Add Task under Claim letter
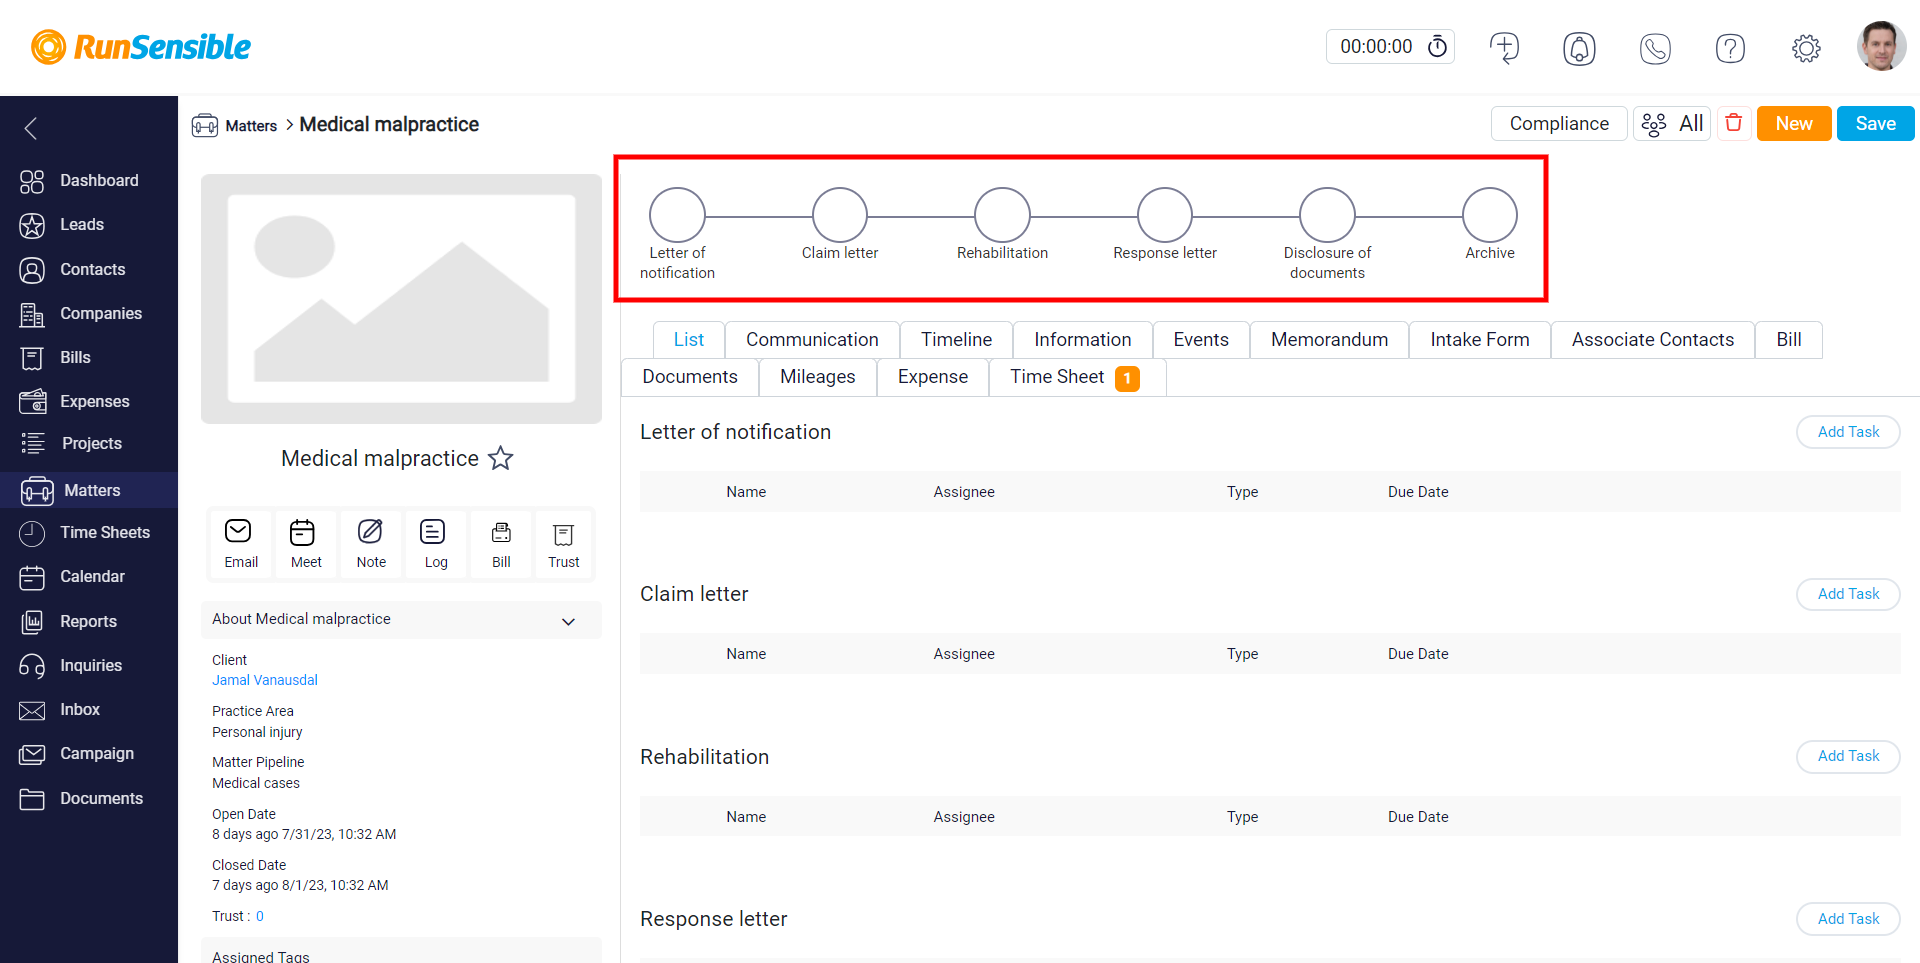The width and height of the screenshot is (1920, 963). coord(1848,594)
